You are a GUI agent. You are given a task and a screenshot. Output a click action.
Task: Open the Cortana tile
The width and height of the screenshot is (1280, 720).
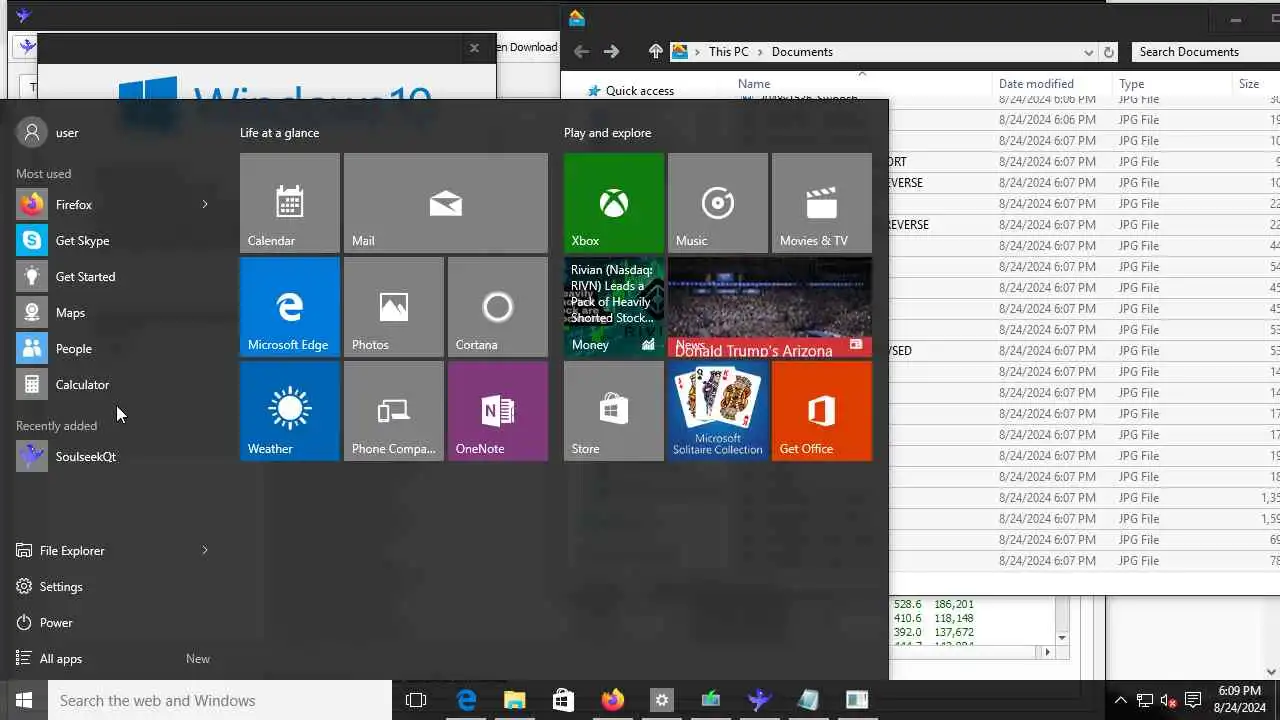498,307
